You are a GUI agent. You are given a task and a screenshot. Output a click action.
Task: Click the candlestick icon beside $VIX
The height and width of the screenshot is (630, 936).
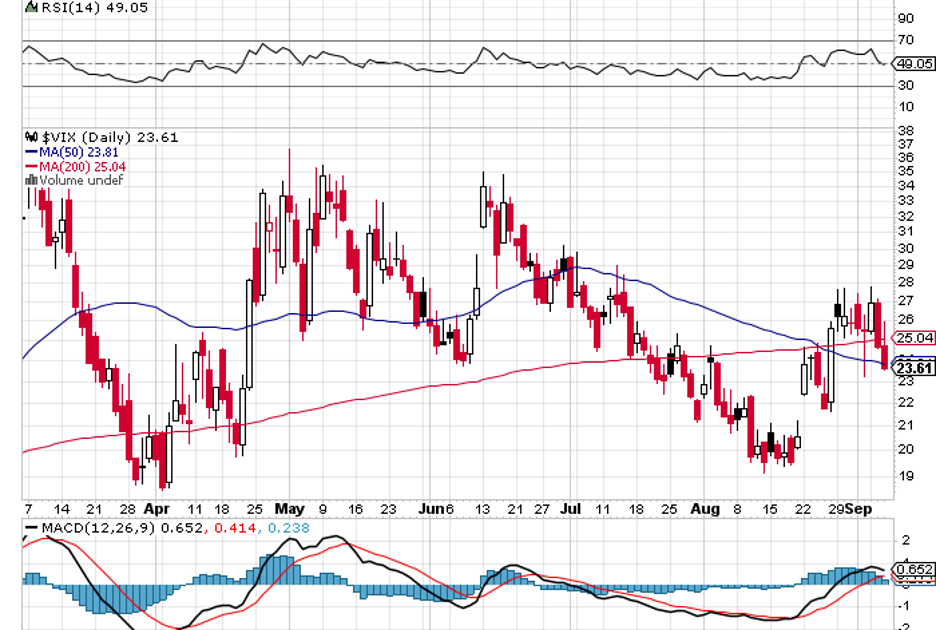tap(30, 138)
